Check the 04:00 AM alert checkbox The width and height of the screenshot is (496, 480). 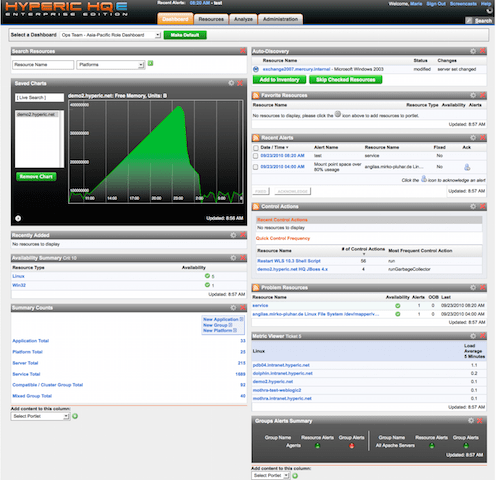coord(256,167)
